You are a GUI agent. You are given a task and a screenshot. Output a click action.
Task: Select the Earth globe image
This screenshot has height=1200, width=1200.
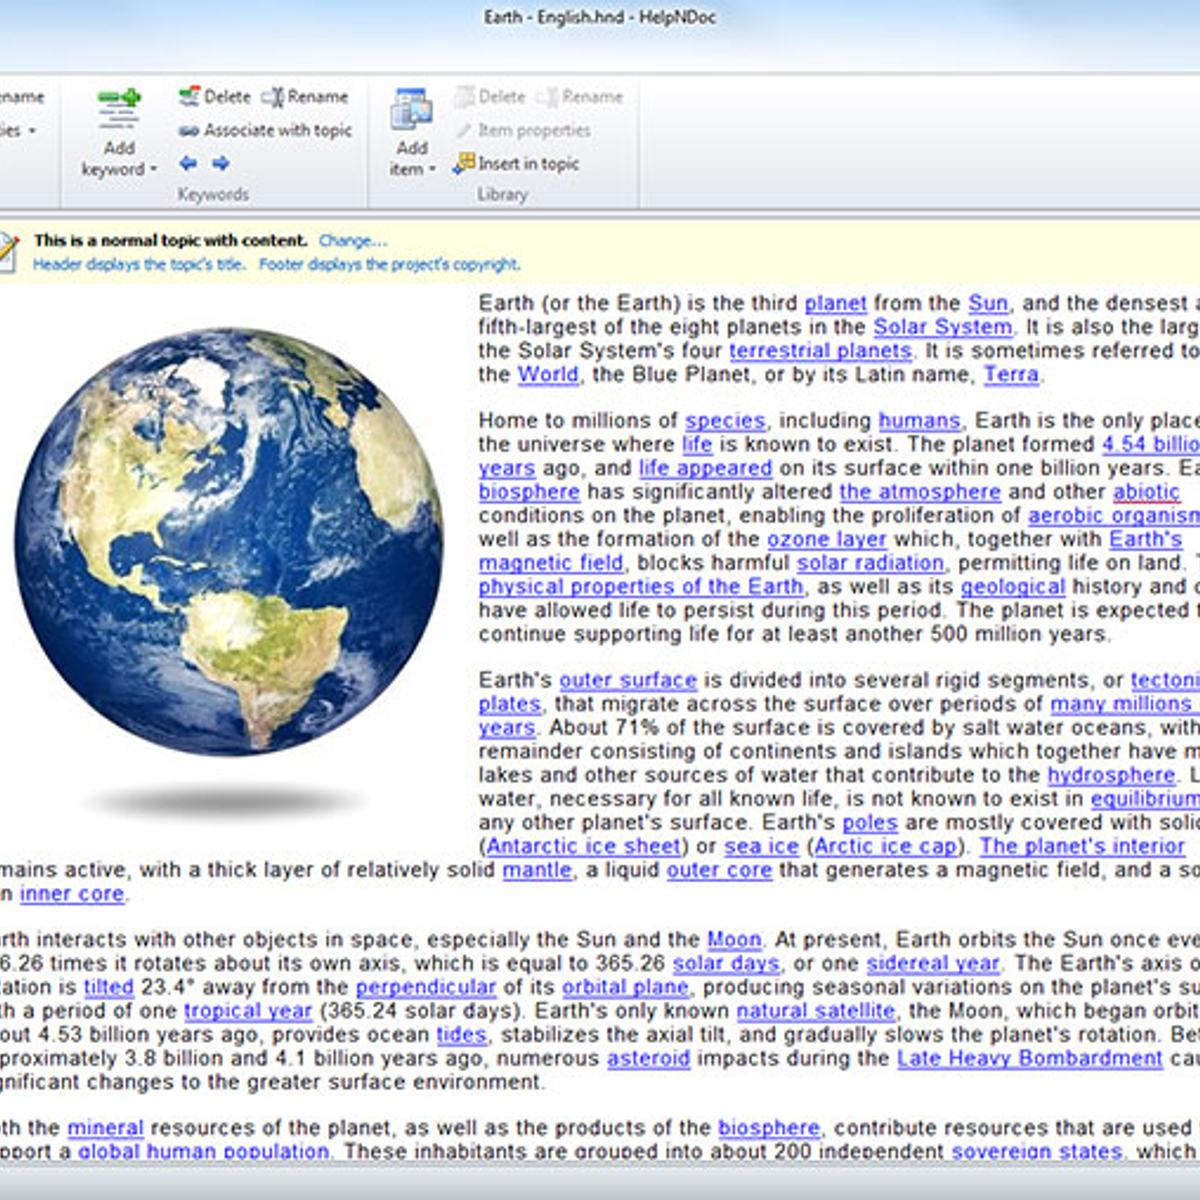[229, 541]
